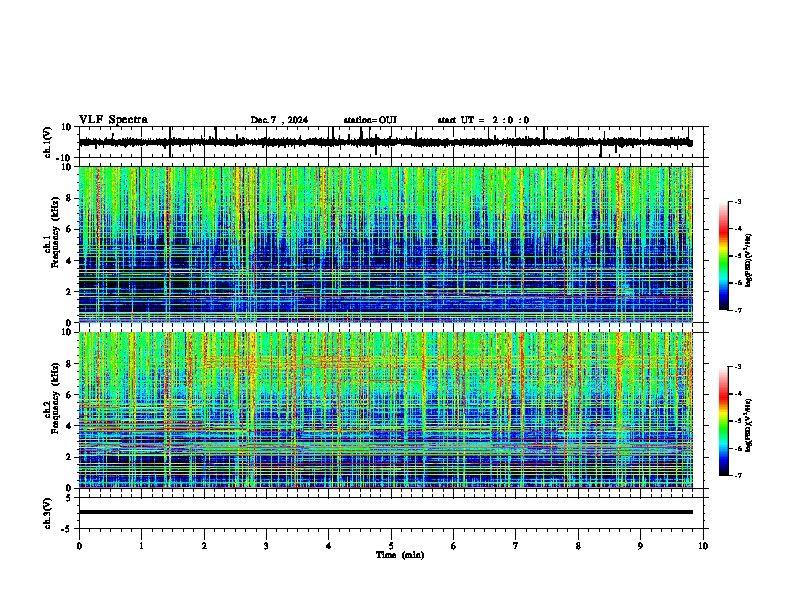Click the "10" tick on the time axis
This screenshot has height=612, width=792.
(x=703, y=546)
